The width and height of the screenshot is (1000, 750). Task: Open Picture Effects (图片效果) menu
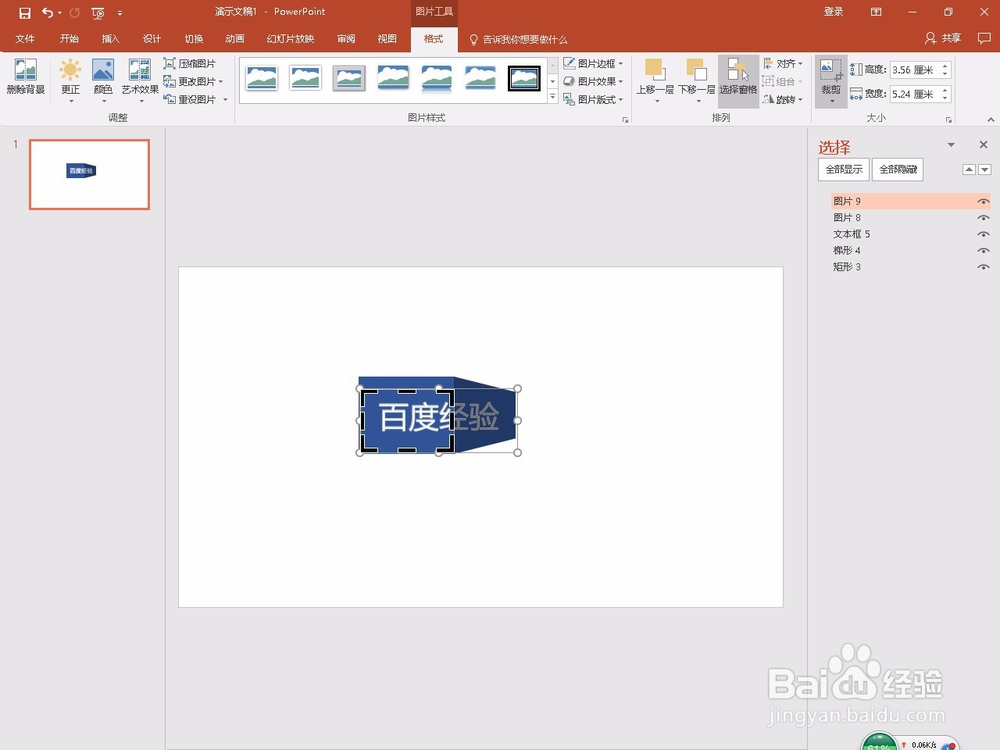tap(593, 81)
